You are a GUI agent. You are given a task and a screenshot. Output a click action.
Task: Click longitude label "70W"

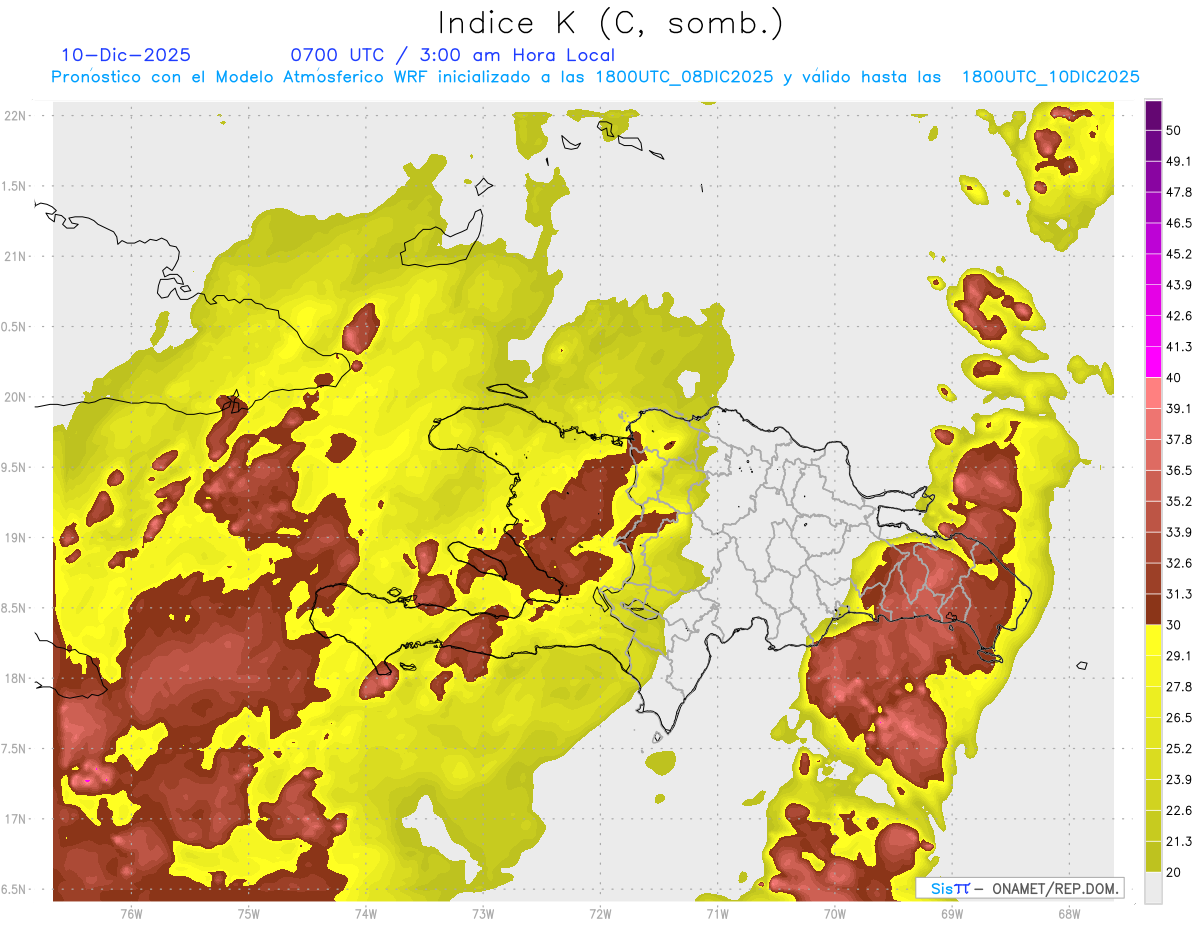(835, 914)
